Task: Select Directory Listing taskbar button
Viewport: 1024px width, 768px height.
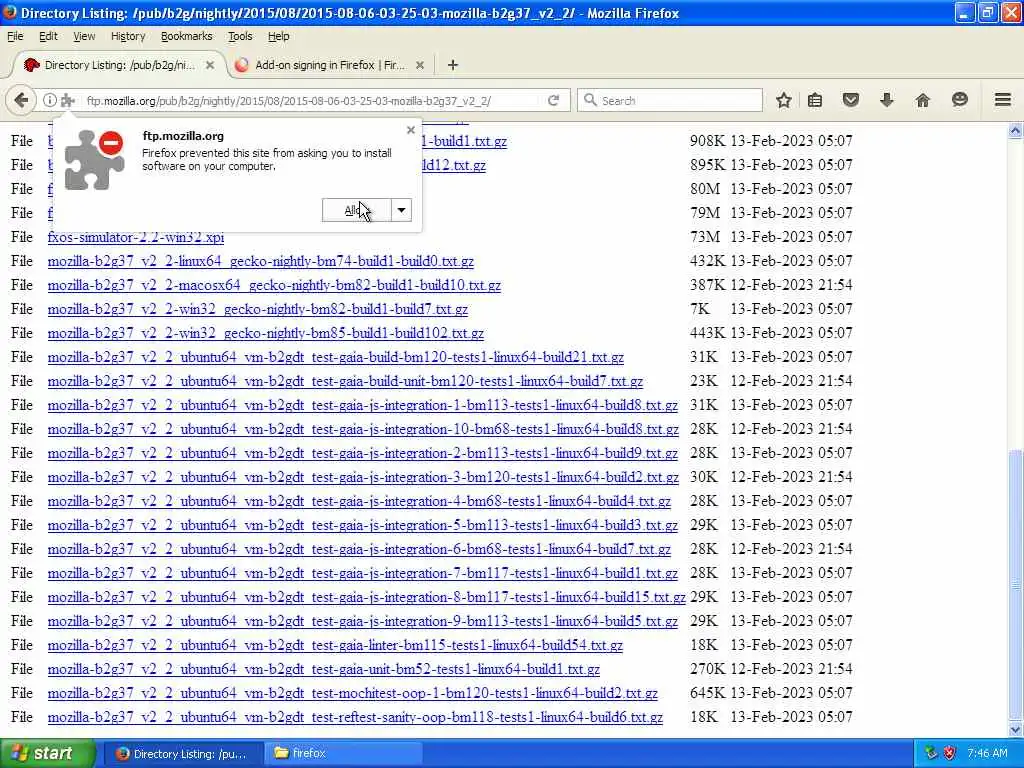Action: point(183,754)
